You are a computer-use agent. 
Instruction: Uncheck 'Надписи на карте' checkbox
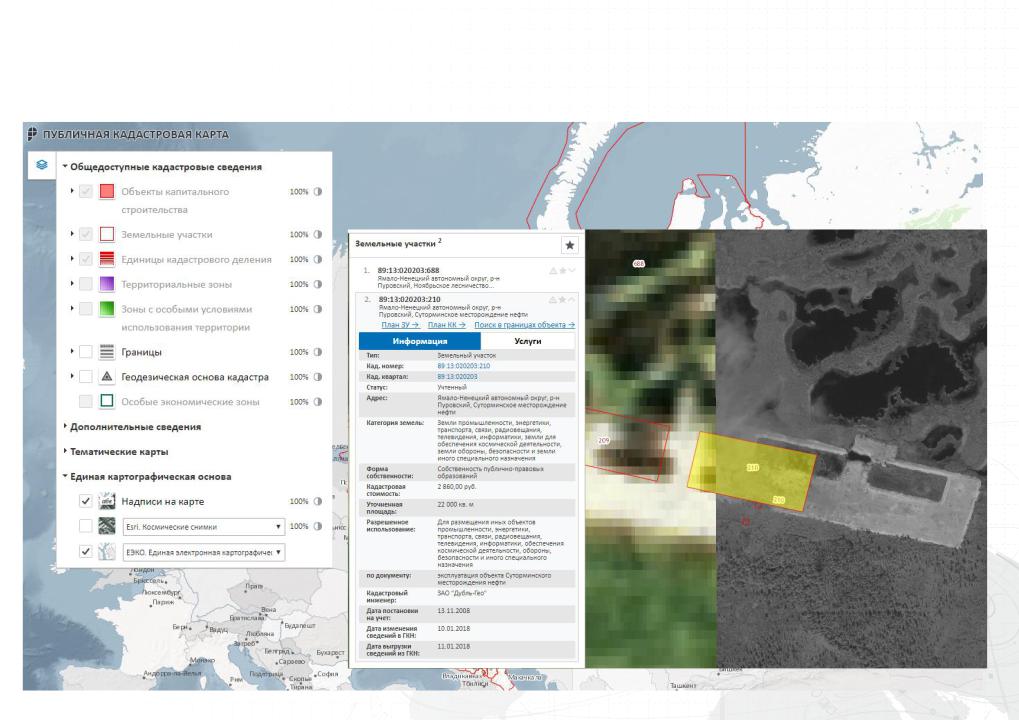tap(86, 501)
